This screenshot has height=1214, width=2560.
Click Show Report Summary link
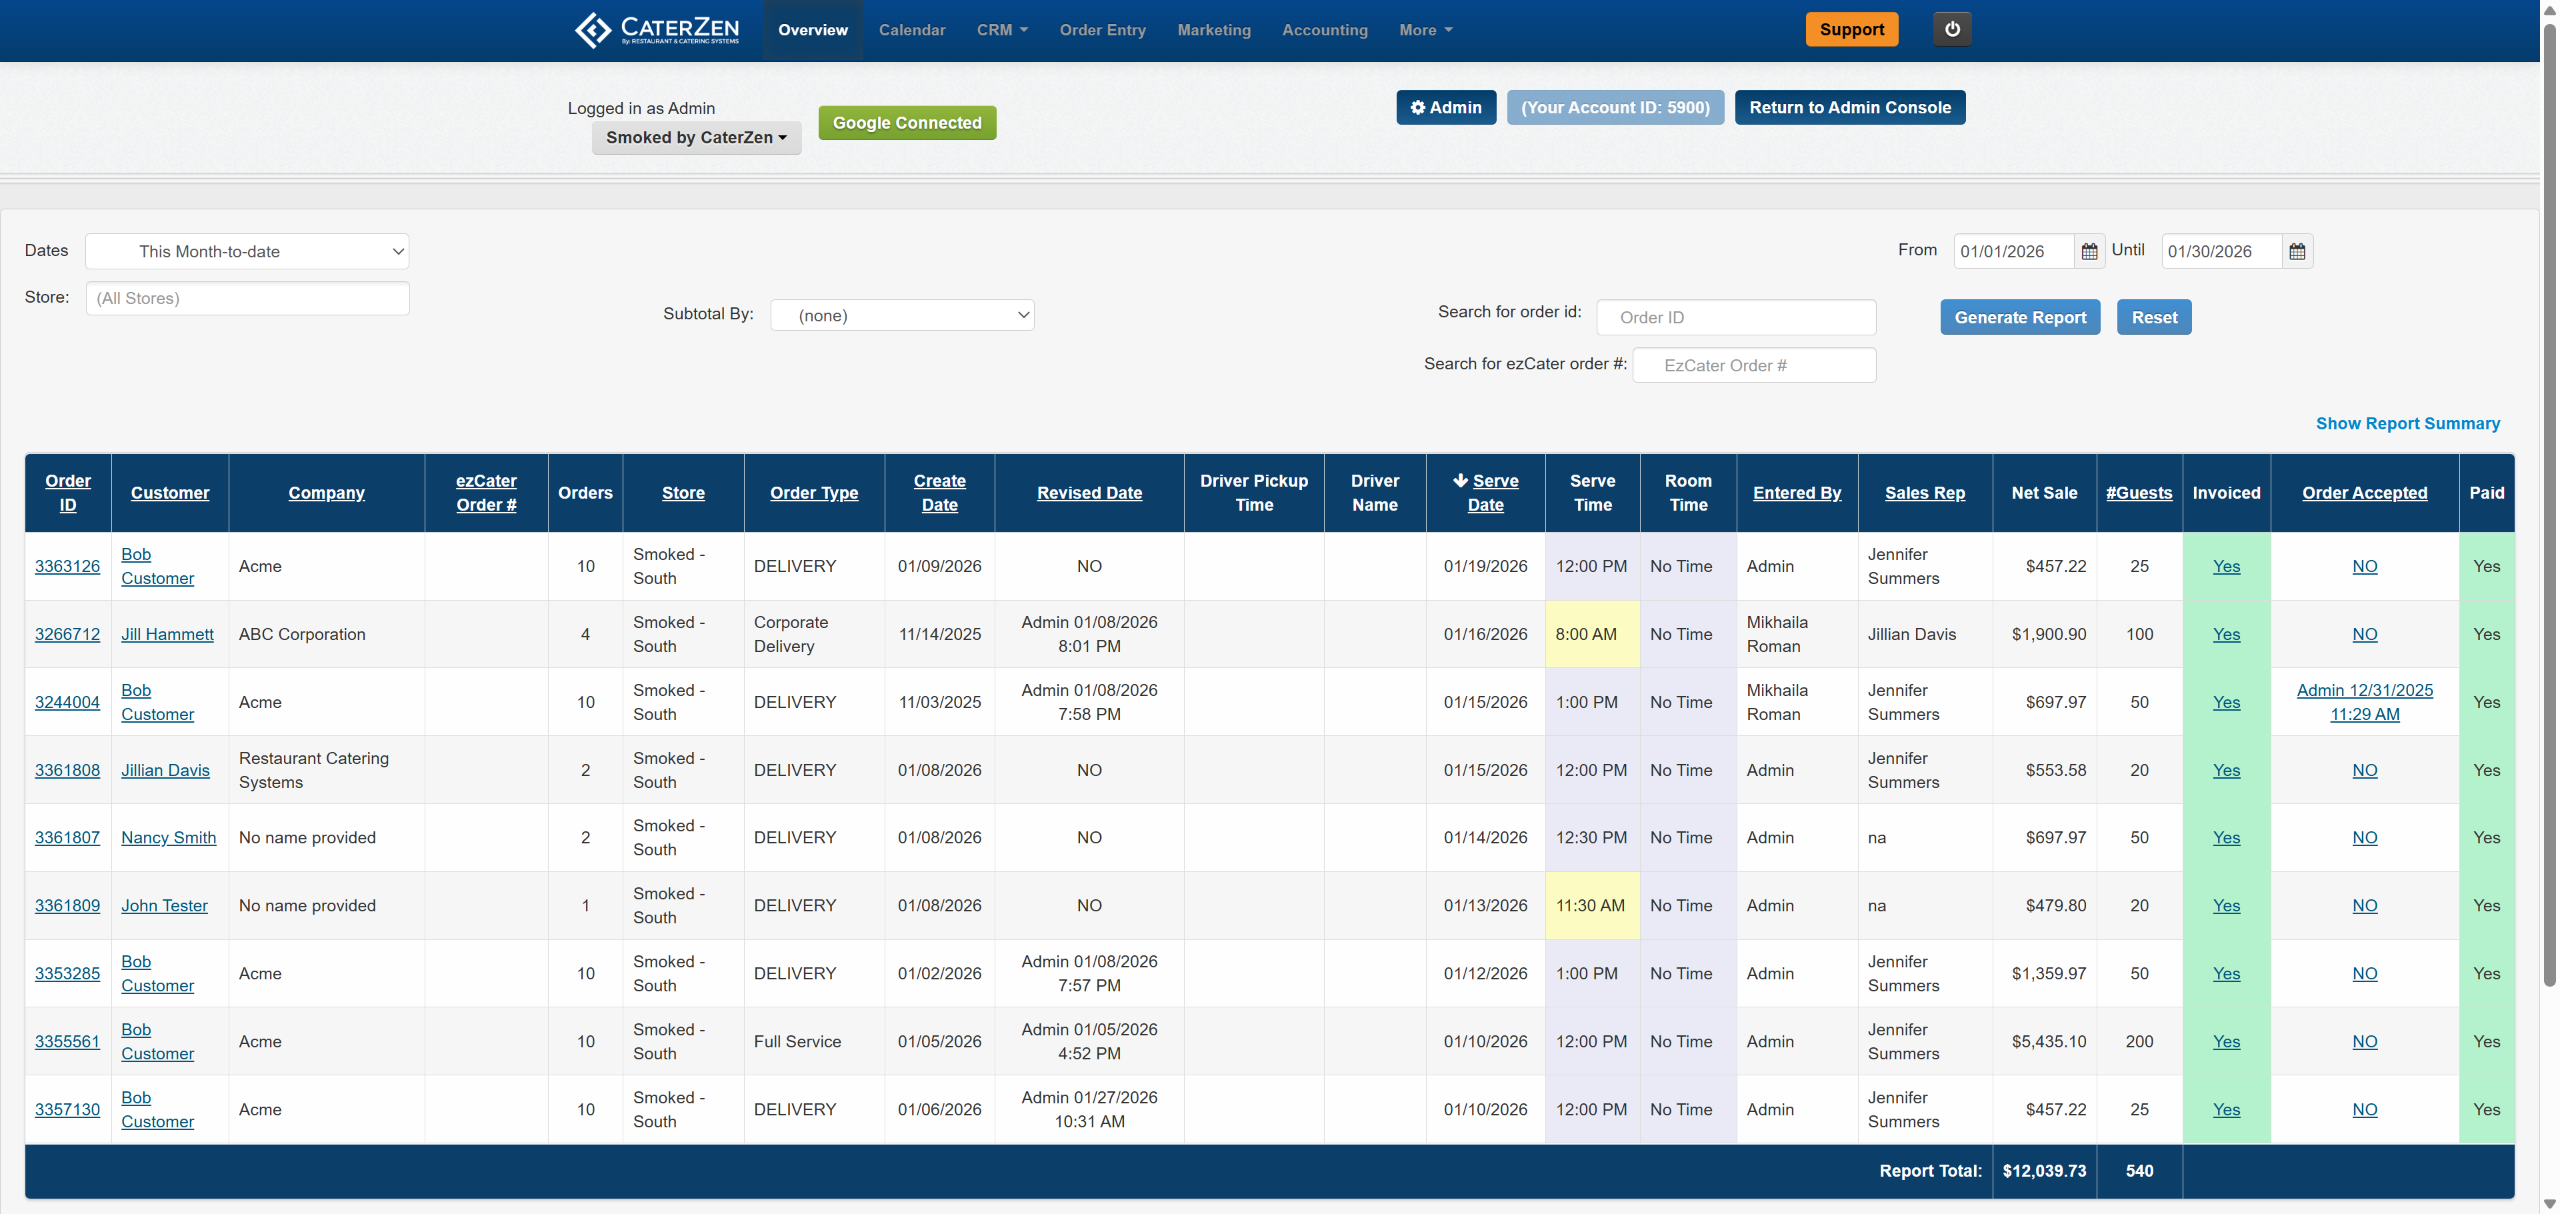tap(2407, 424)
